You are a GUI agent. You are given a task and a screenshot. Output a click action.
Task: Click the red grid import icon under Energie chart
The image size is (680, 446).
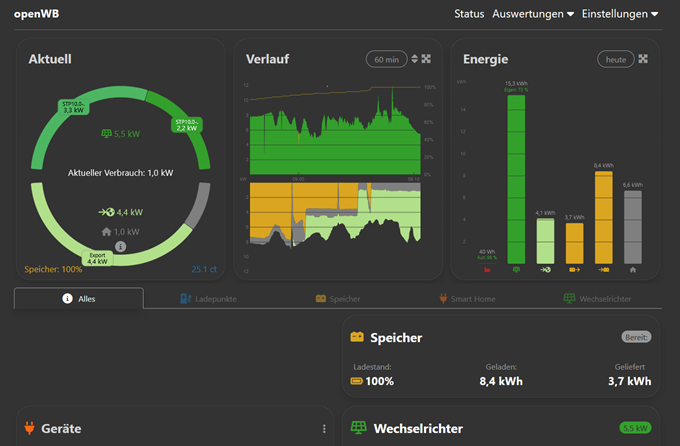tap(487, 269)
